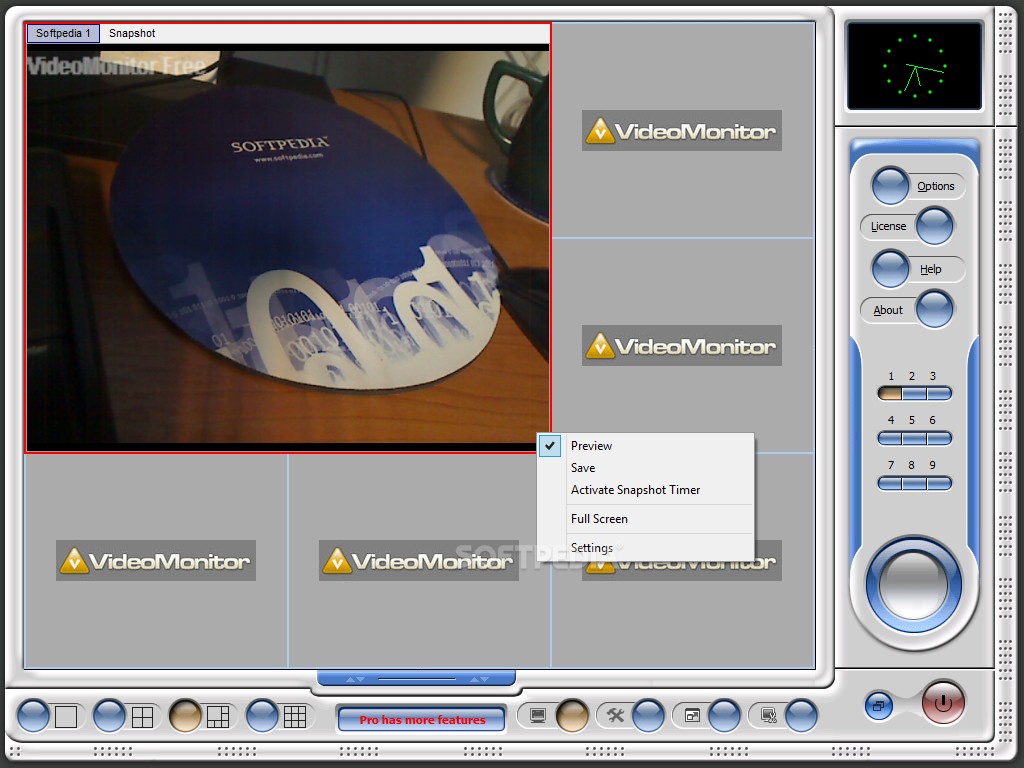
Task: Select camera 4 button
Action: (890, 438)
